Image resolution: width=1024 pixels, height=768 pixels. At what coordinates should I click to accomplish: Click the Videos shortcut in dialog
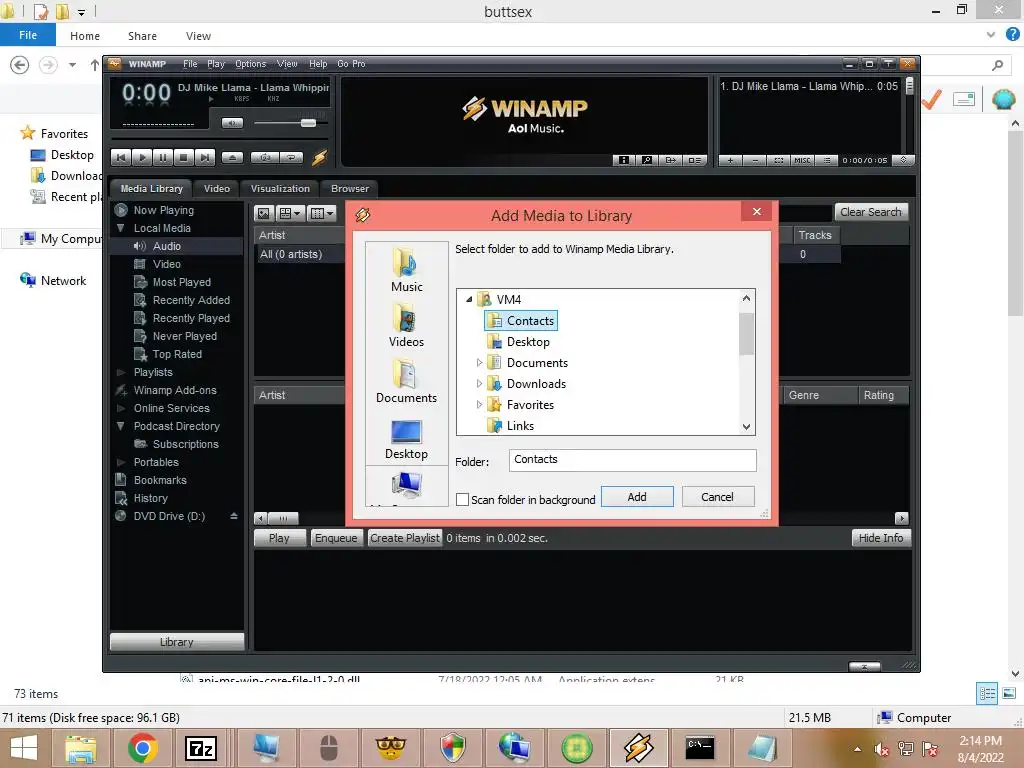406,325
